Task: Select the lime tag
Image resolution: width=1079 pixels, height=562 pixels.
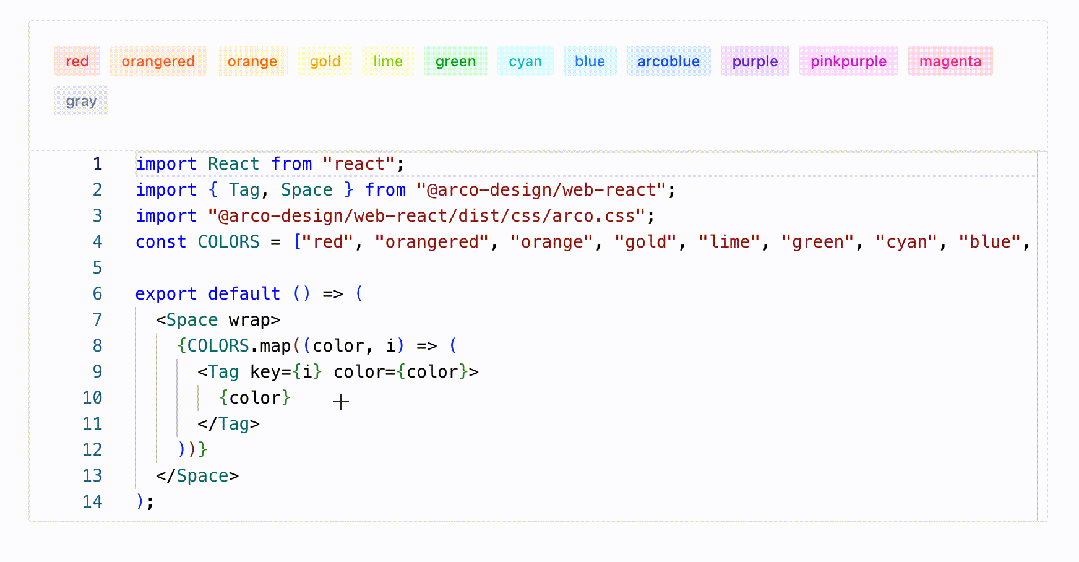Action: (388, 61)
